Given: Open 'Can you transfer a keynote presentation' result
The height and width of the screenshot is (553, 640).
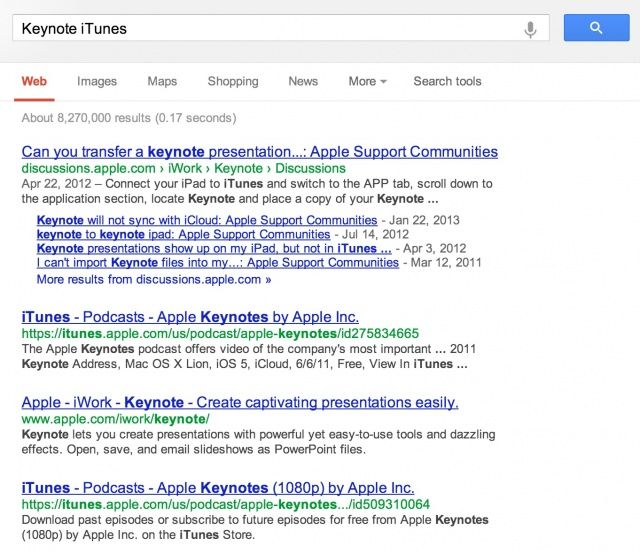Looking at the screenshot, I should coord(260,152).
